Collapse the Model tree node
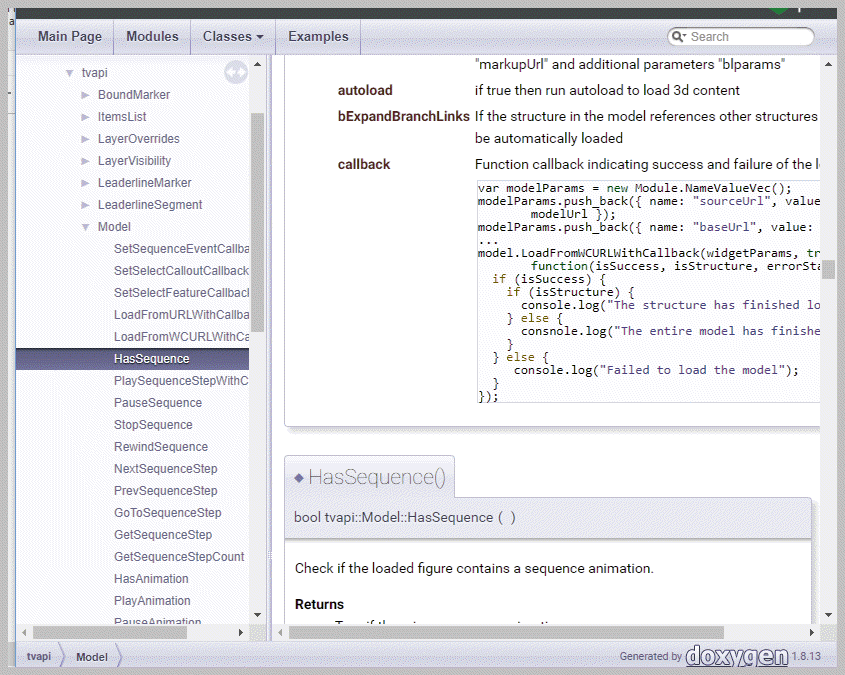The image size is (845, 675). [85, 227]
